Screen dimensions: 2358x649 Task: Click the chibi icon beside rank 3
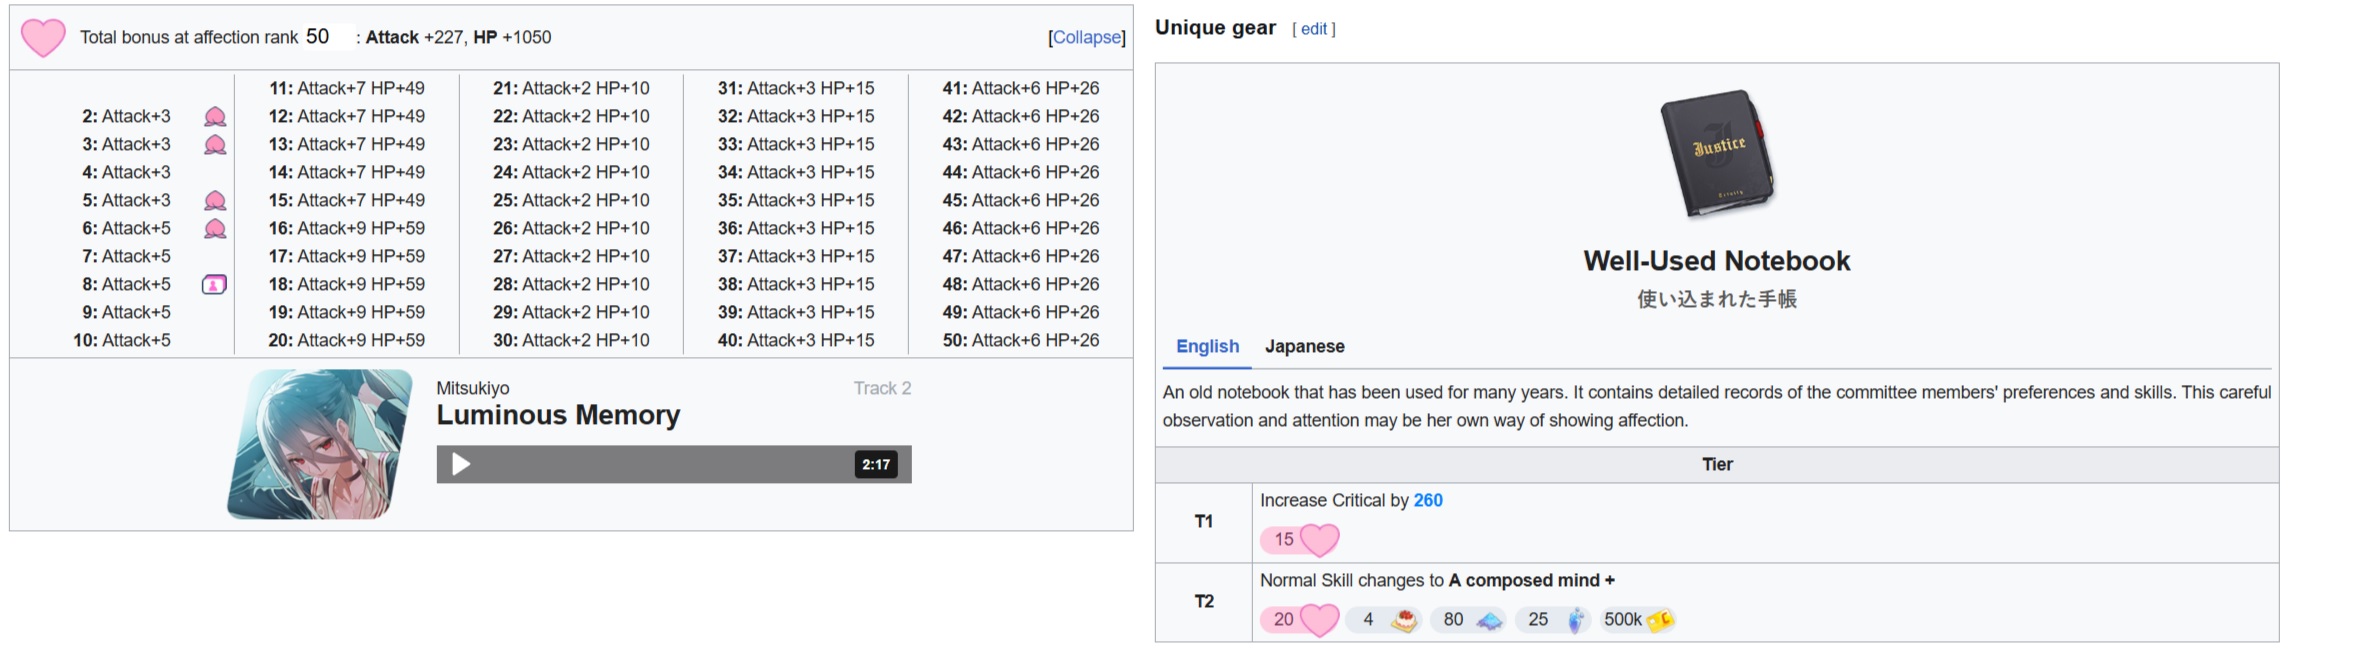tap(215, 145)
